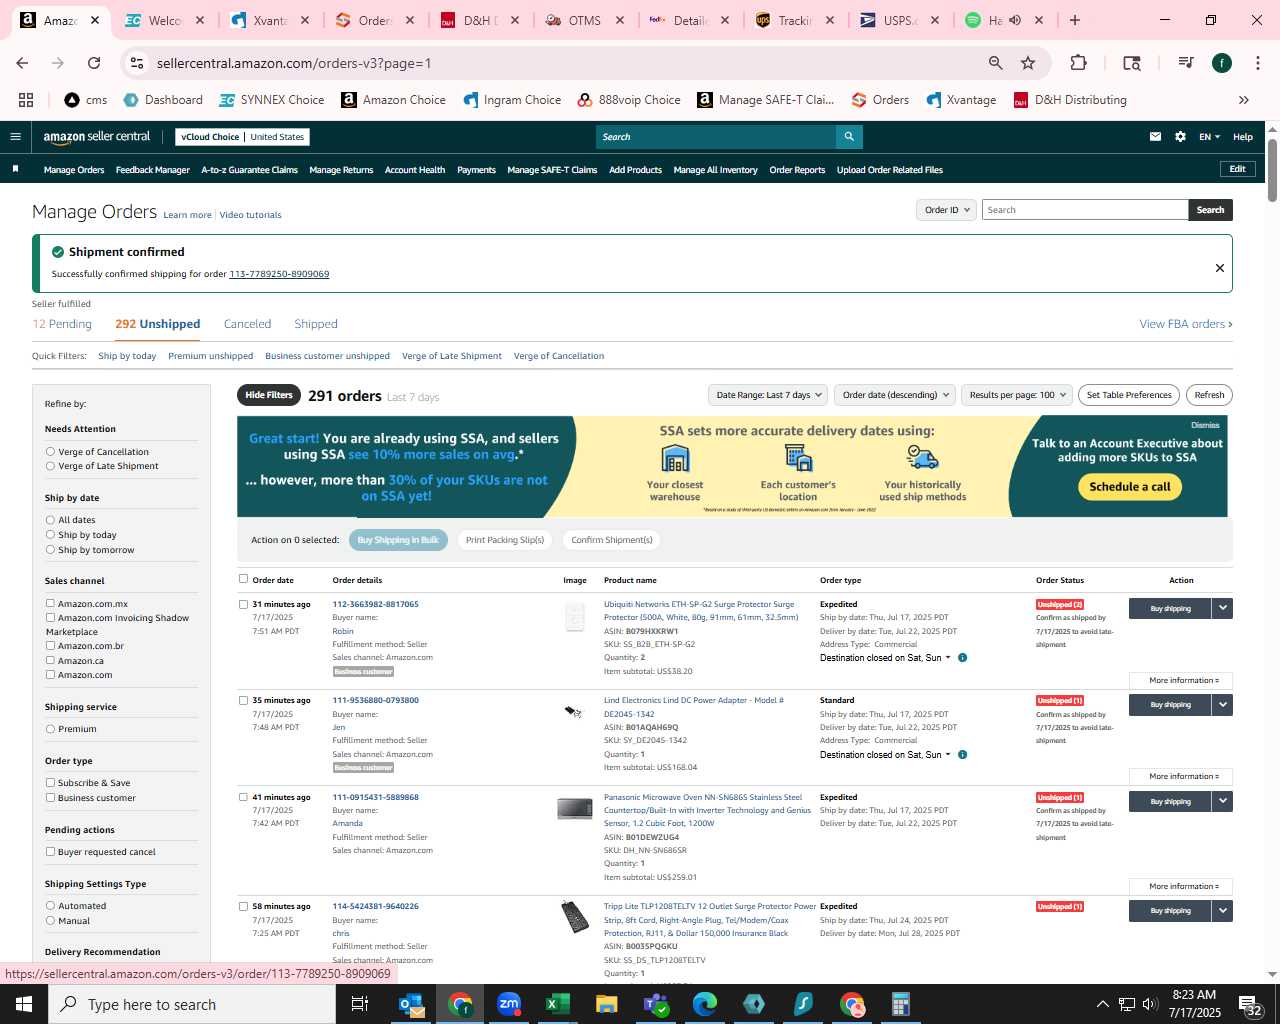Click the Panasonic Microwave Oven product thumbnail

pos(575,808)
